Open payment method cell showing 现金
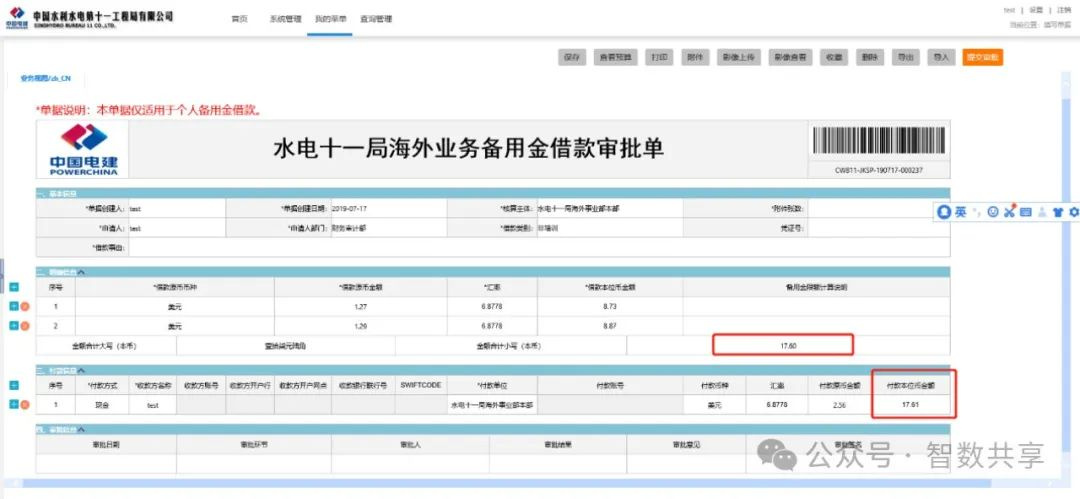Image resolution: width=1080 pixels, height=499 pixels. pos(102,405)
